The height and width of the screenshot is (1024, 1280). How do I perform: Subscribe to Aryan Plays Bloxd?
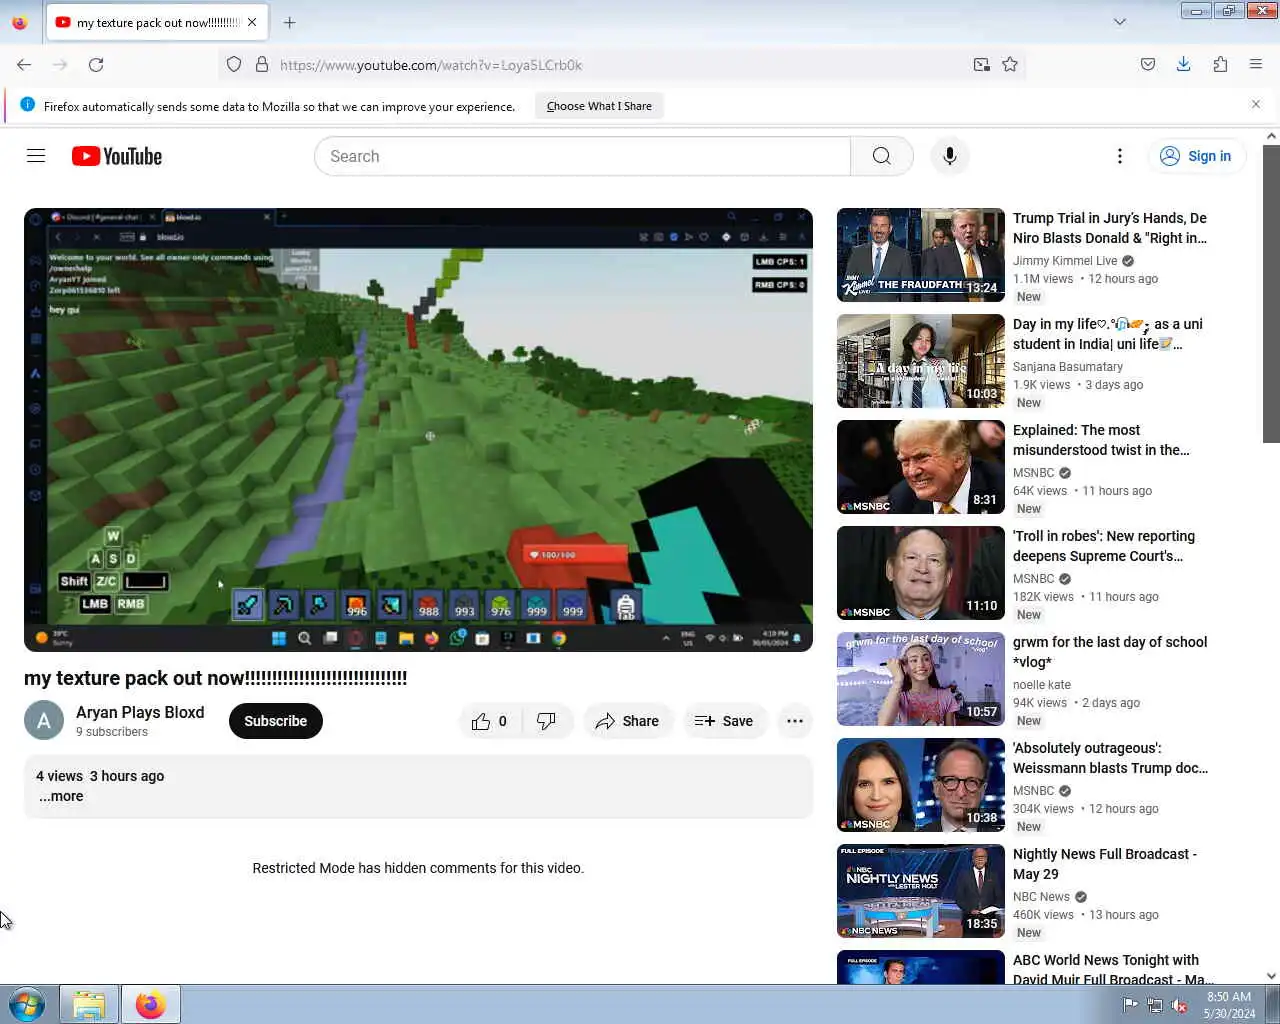point(276,721)
